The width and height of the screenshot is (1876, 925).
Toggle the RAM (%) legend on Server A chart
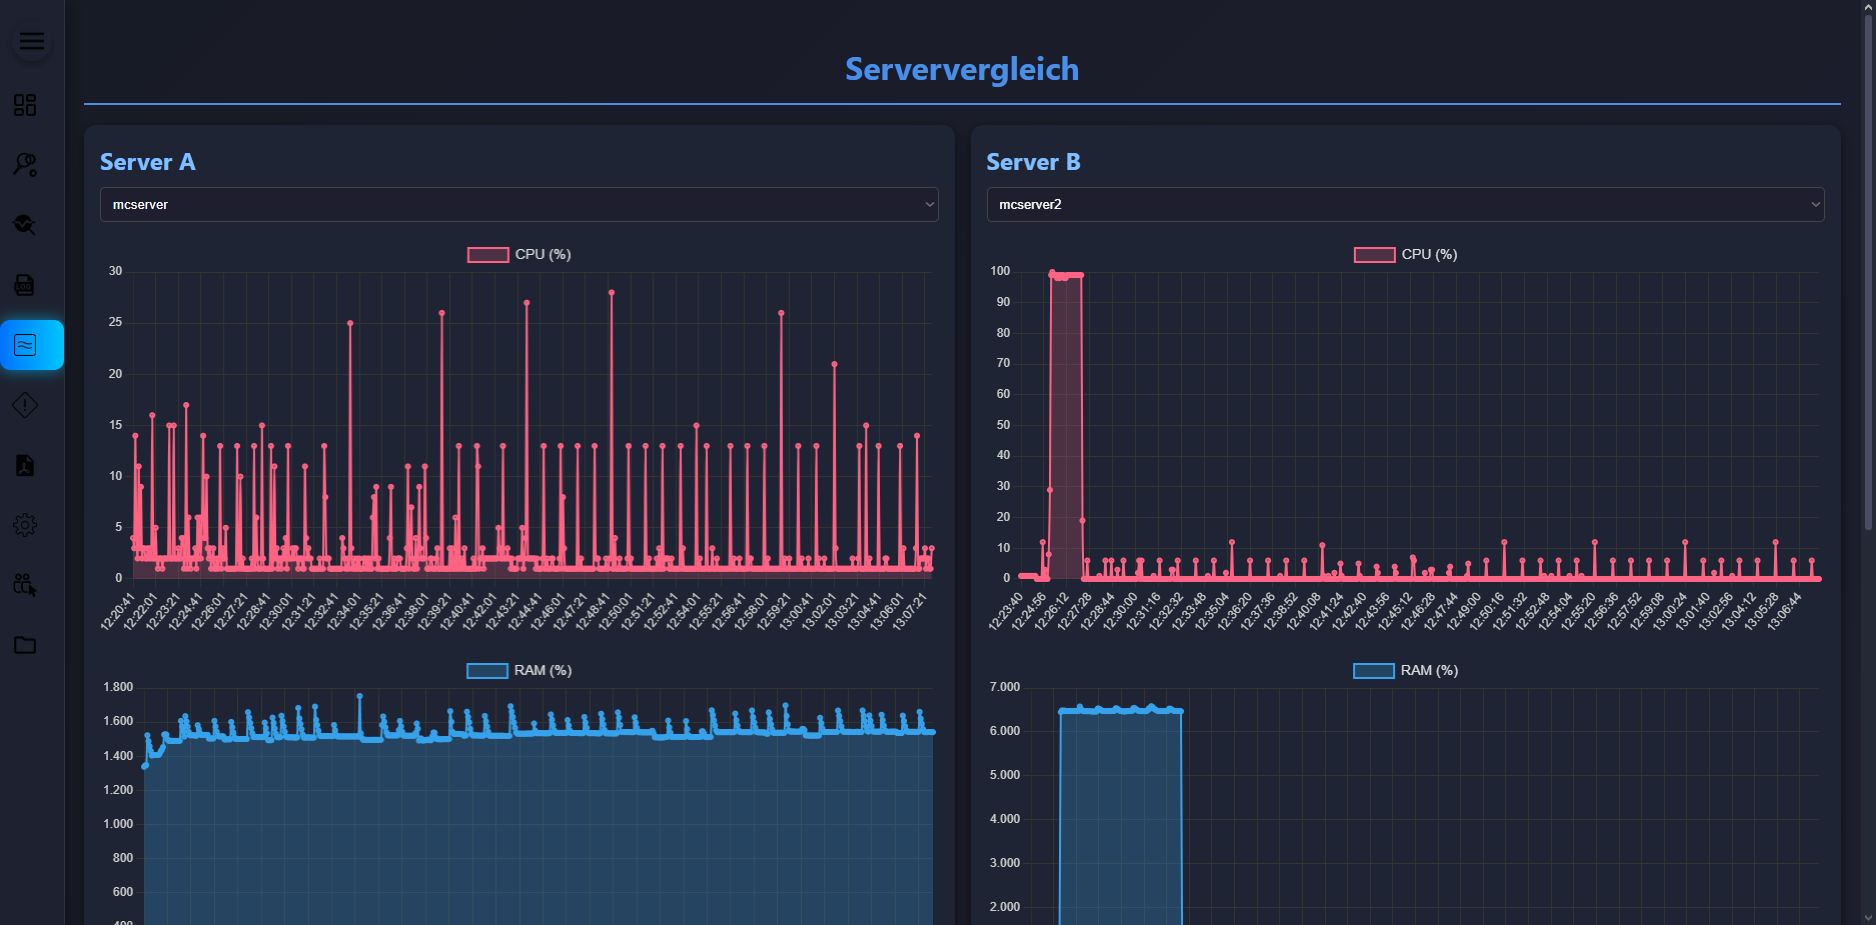[x=518, y=670]
